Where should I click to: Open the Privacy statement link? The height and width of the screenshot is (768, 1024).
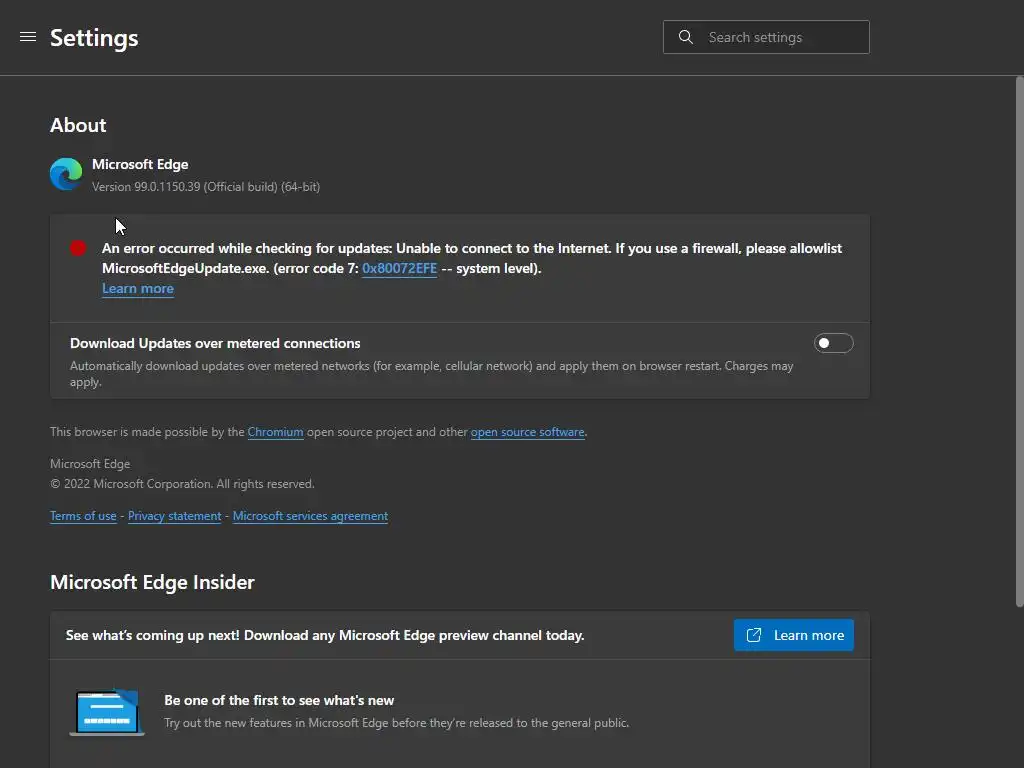(x=174, y=516)
